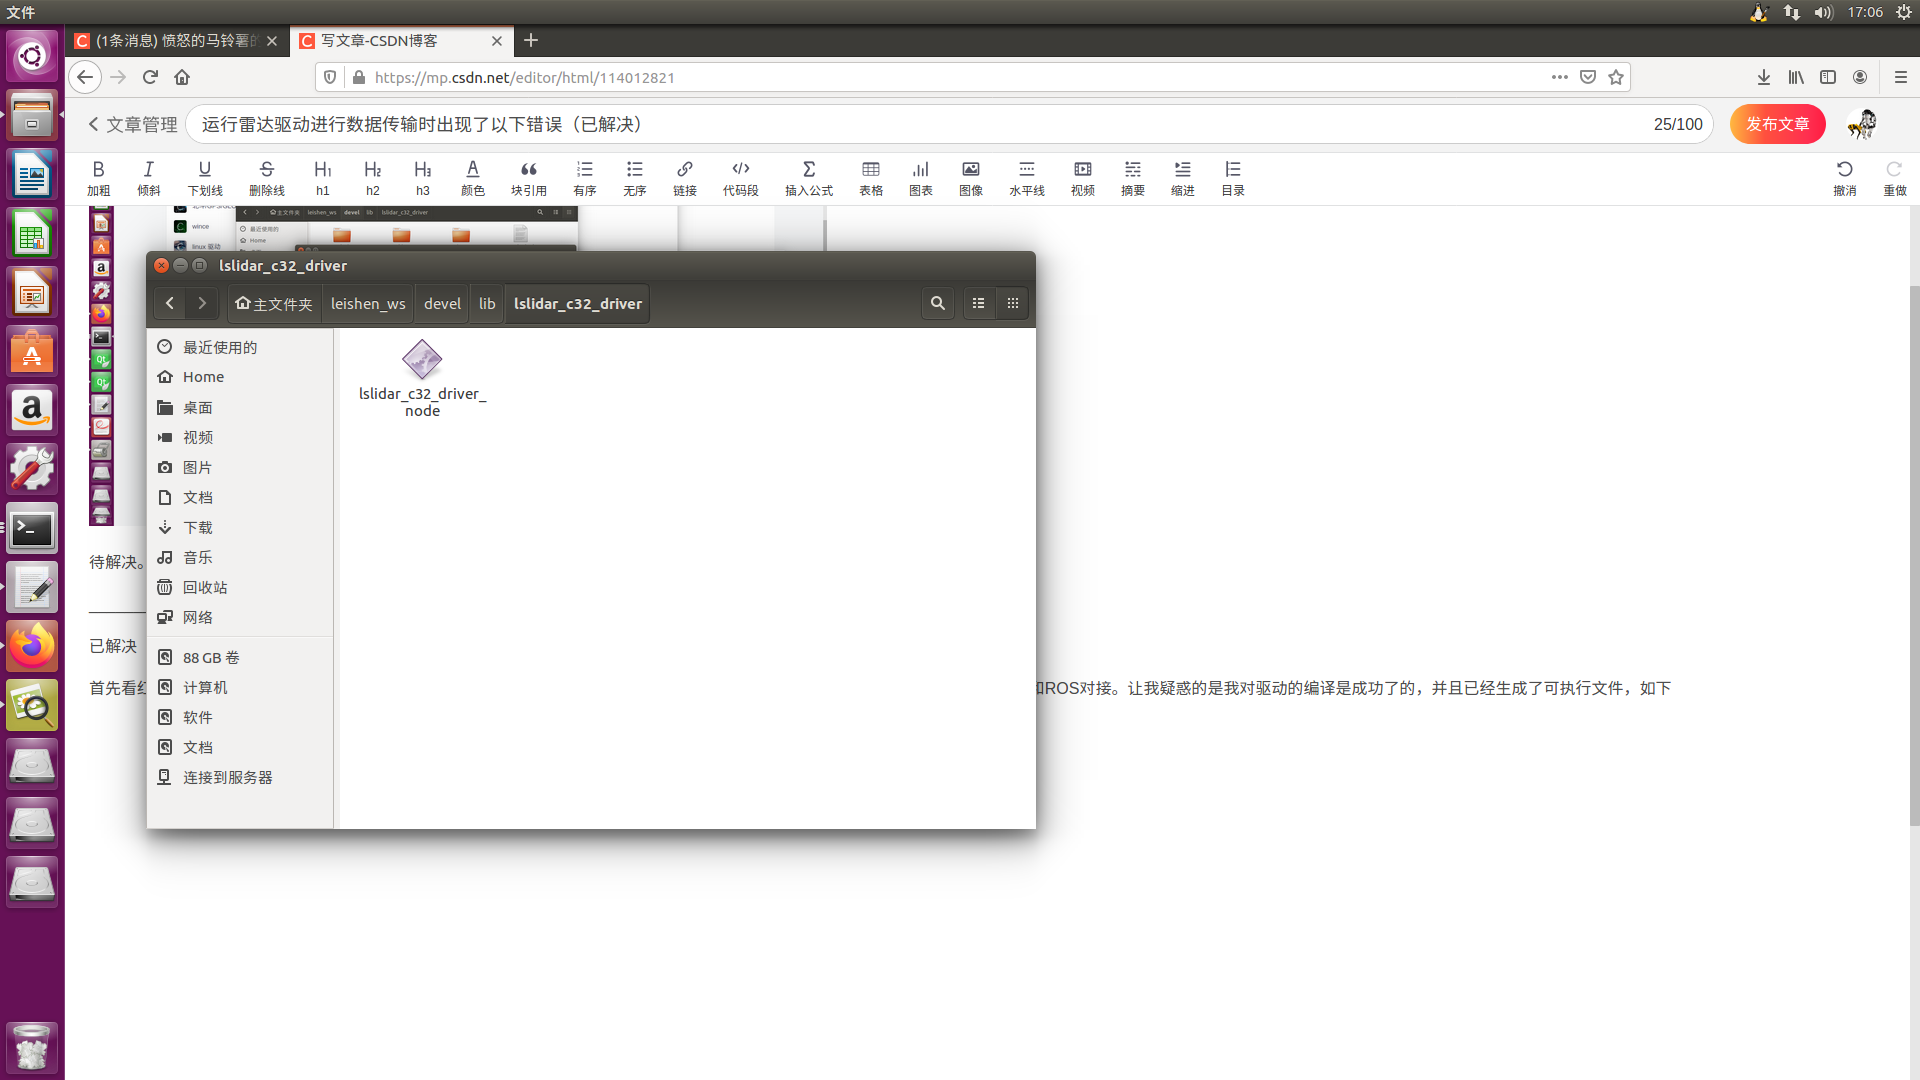Set heading level h2

(372, 178)
